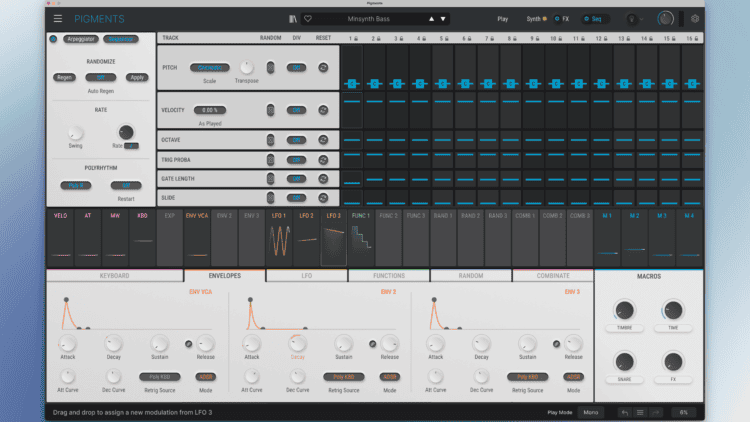The height and width of the screenshot is (422, 750).
Task: Toggle ENV 3 release link icon
Action: tap(556, 344)
